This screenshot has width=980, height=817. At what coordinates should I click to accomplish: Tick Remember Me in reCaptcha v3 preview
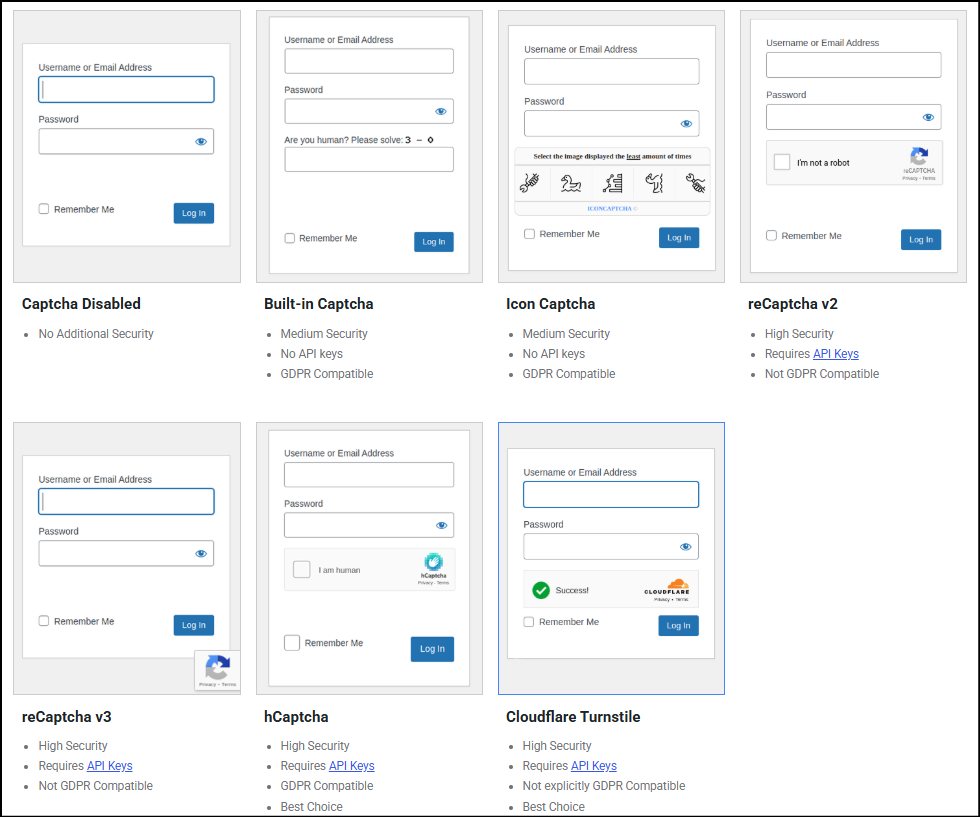(44, 621)
